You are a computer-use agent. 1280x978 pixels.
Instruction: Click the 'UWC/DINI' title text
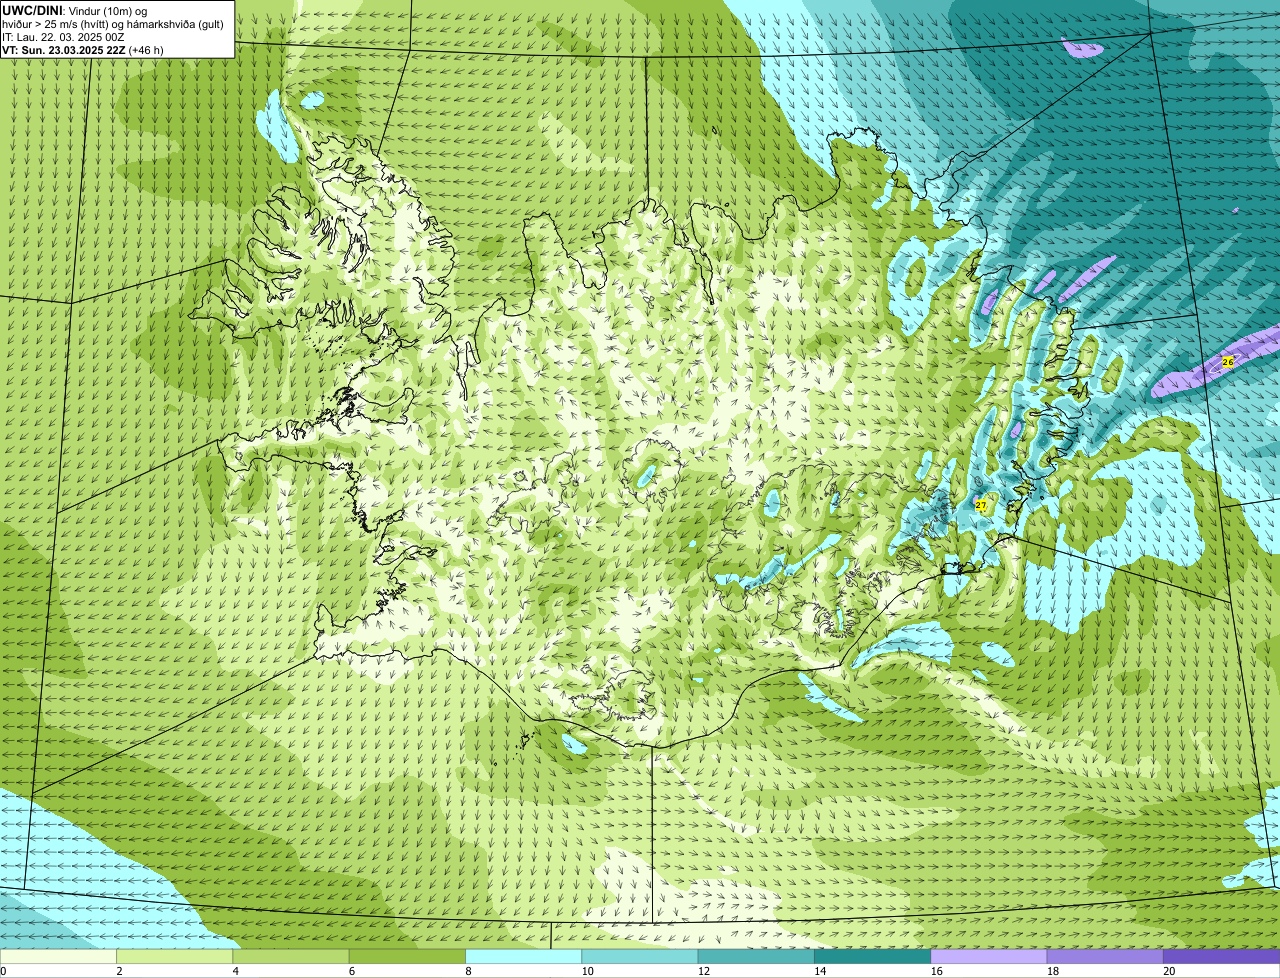click(32, 10)
